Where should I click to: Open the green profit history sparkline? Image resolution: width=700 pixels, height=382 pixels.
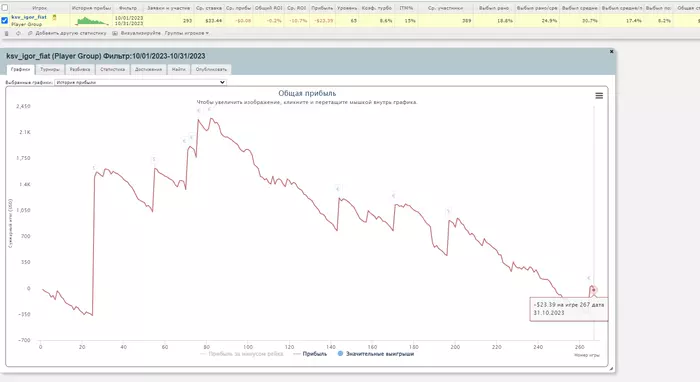92,21
